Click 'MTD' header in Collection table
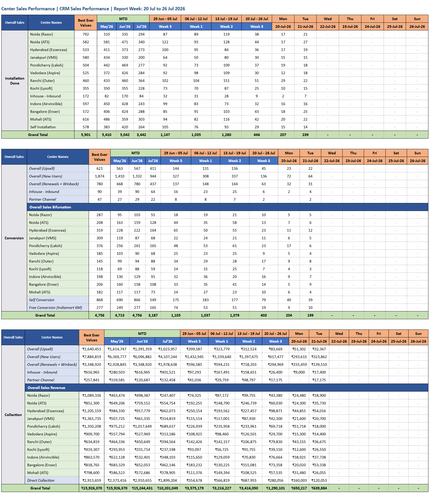Image resolution: width=430 pixels, height=500 pixels. click(142, 334)
